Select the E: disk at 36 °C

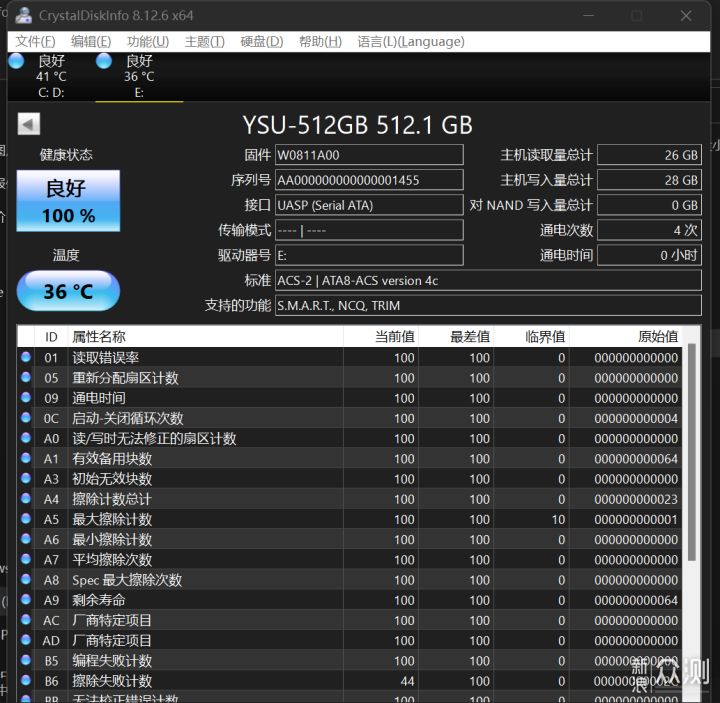click(139, 76)
